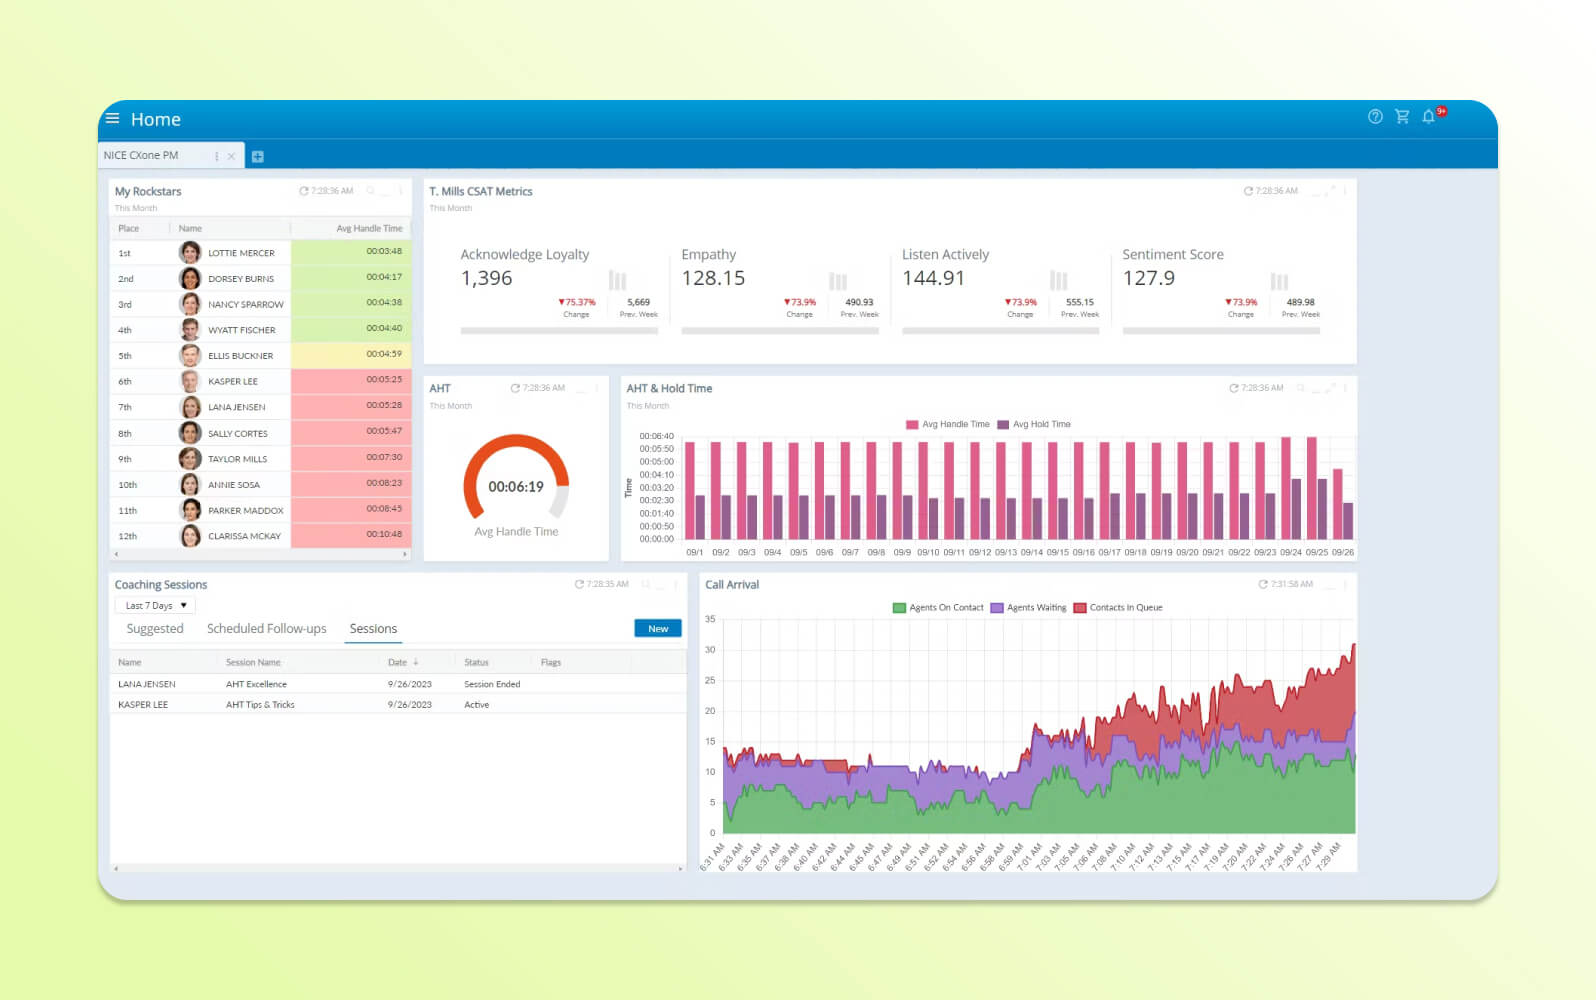The height and width of the screenshot is (1000, 1596).
Task: Select the PARKER MADDOX row
Action: tap(260, 510)
